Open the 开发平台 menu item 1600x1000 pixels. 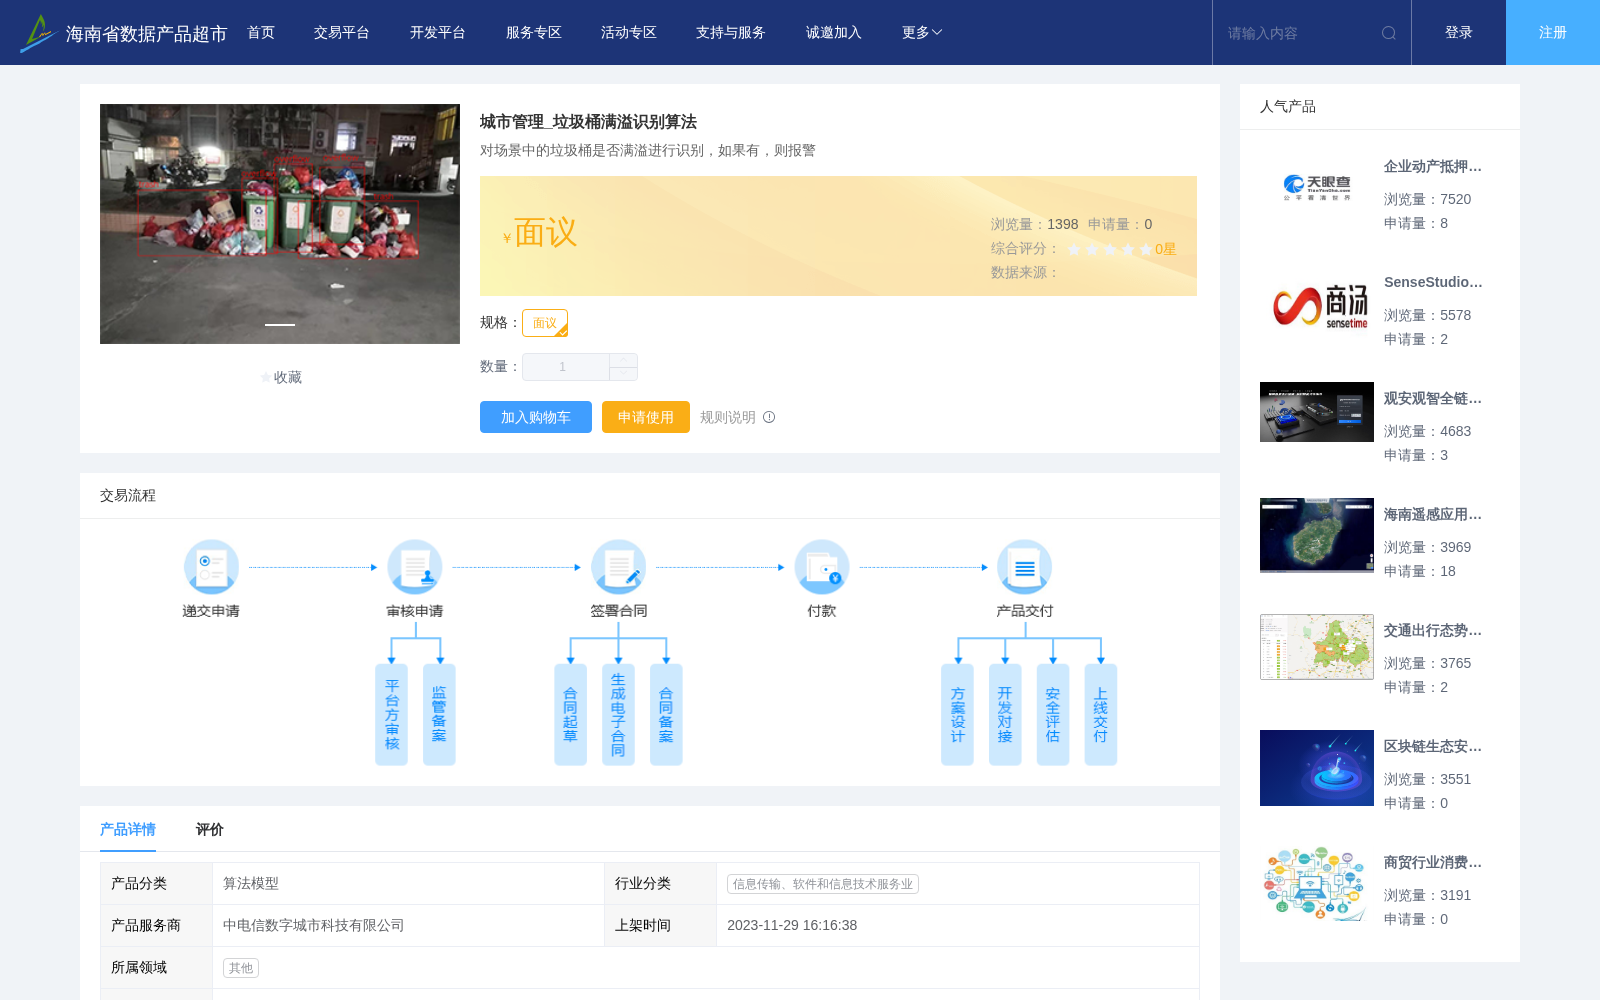coord(438,33)
